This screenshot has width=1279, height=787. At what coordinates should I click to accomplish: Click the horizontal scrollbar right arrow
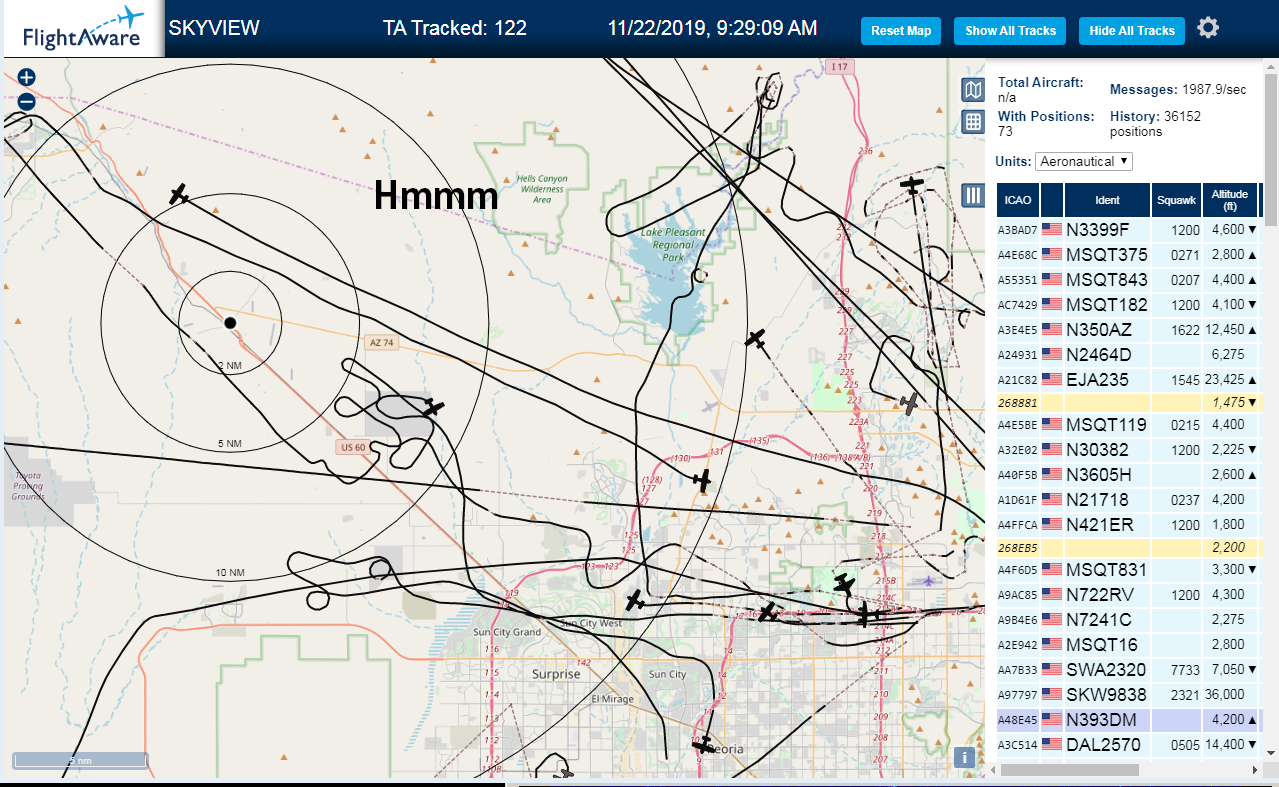point(1254,770)
